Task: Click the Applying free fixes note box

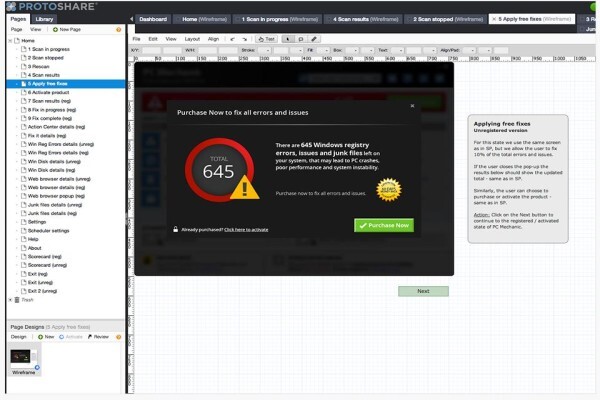Action: (518, 178)
